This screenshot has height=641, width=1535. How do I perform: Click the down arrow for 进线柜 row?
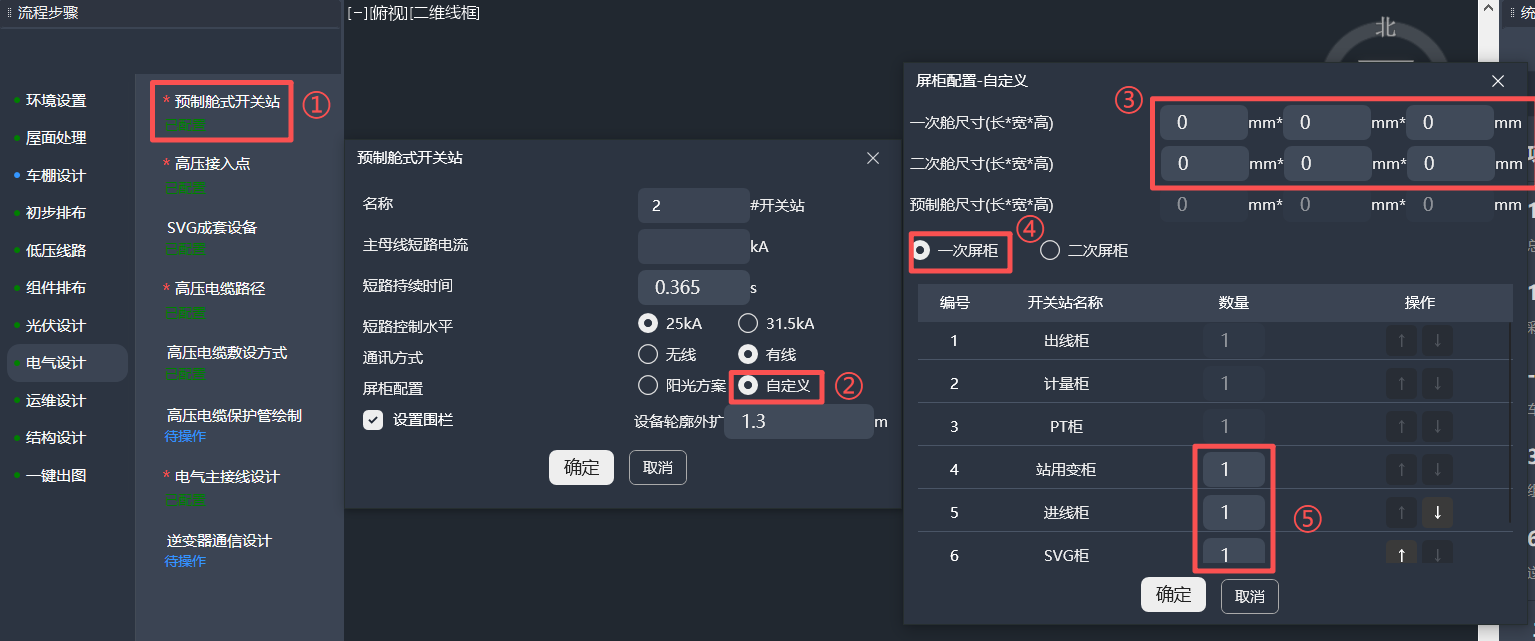pos(1437,512)
